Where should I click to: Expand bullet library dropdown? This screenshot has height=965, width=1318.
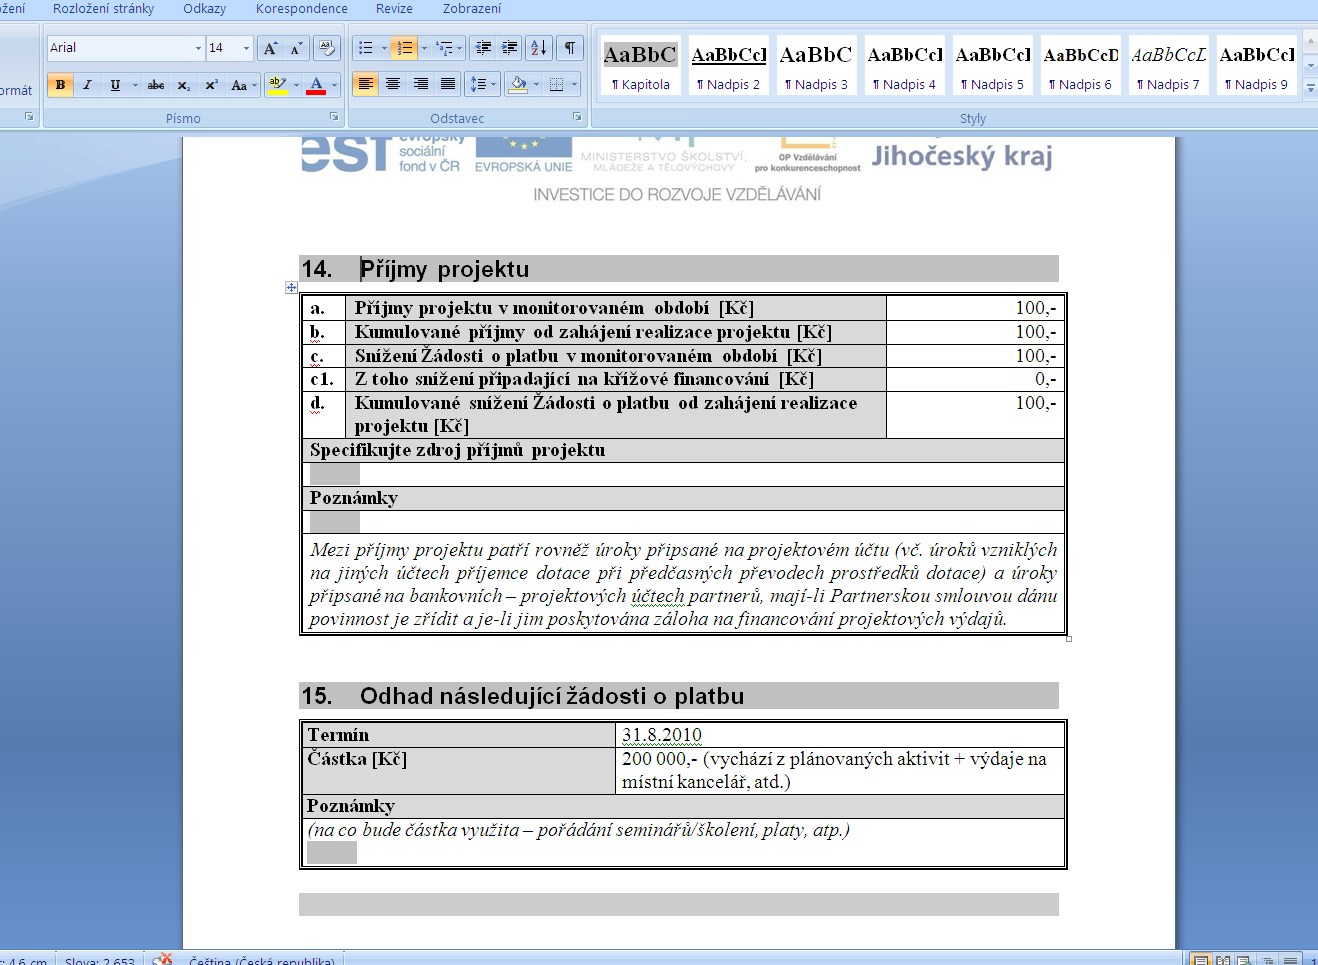click(x=384, y=48)
